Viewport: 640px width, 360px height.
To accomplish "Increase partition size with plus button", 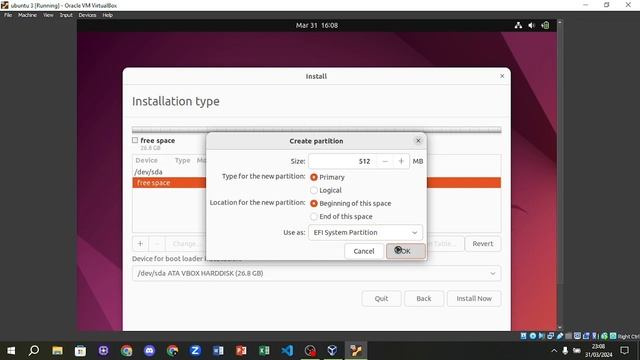I will click(x=401, y=161).
